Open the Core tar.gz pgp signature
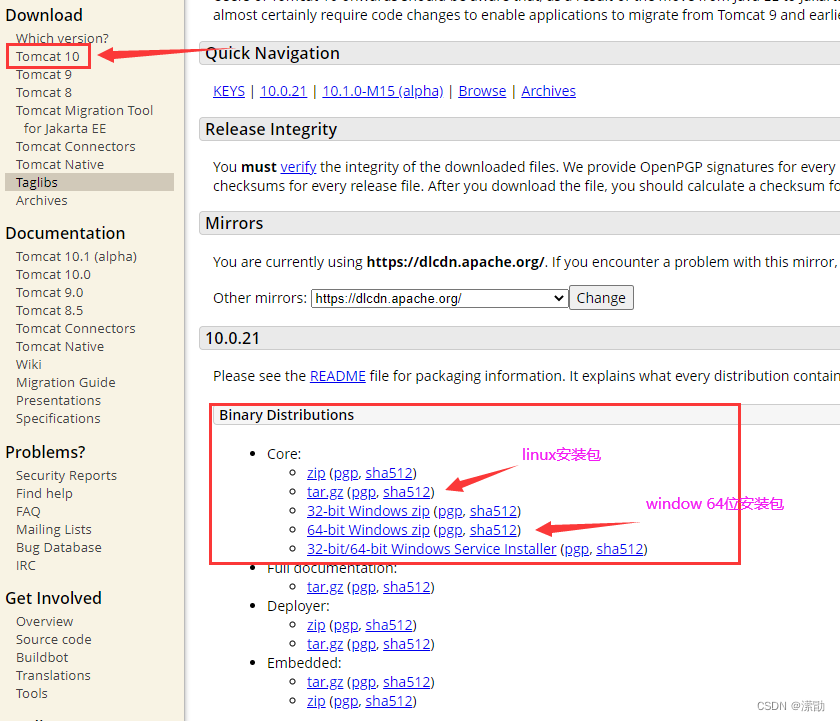This screenshot has width=840, height=721. point(364,492)
